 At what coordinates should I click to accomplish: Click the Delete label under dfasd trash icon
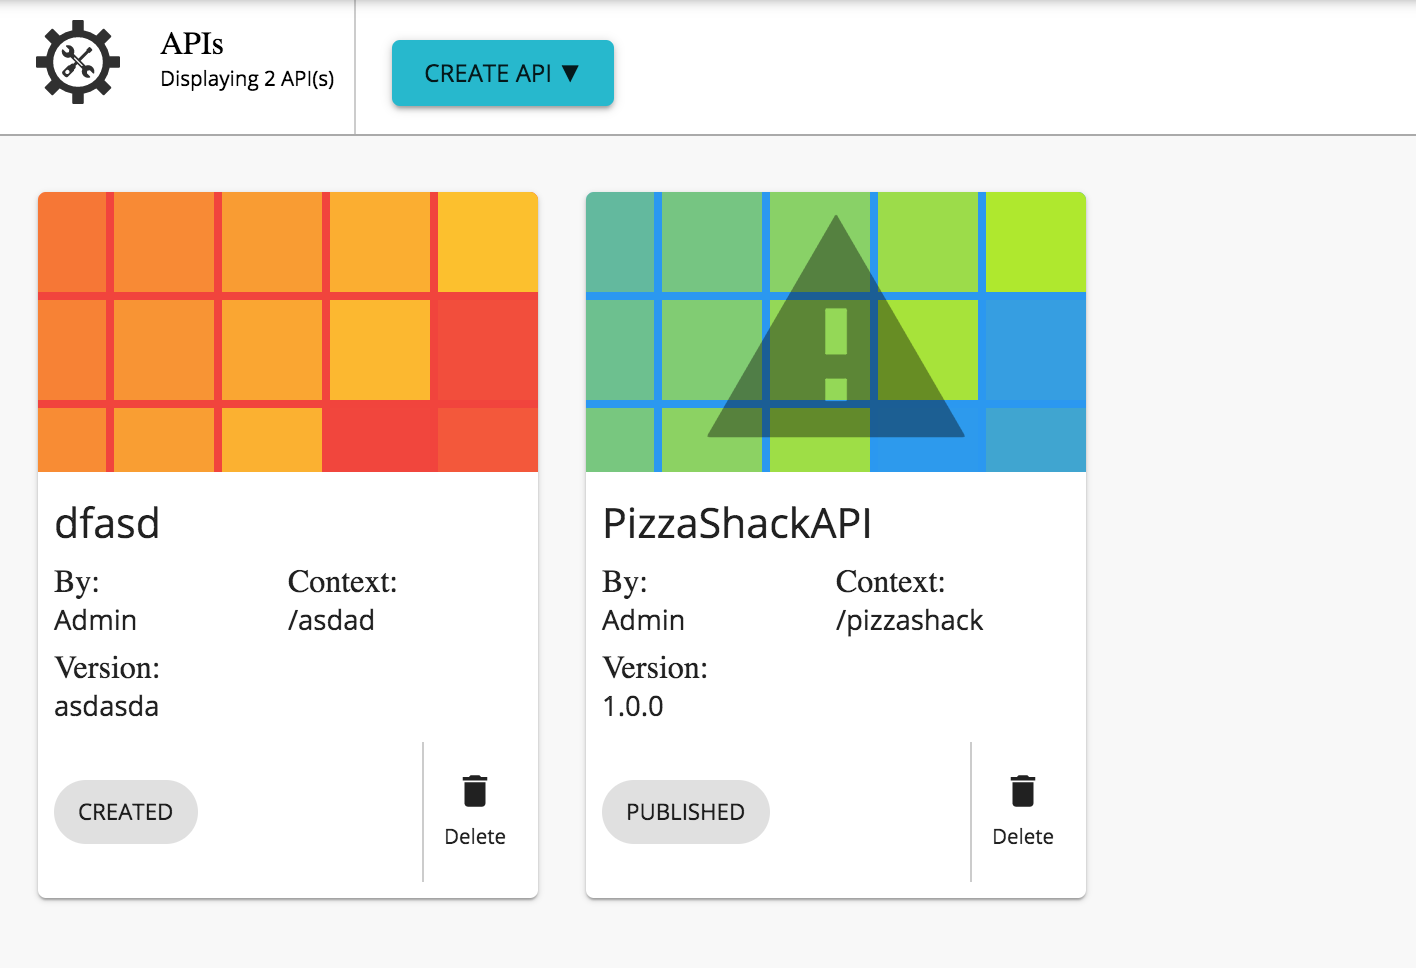[475, 837]
